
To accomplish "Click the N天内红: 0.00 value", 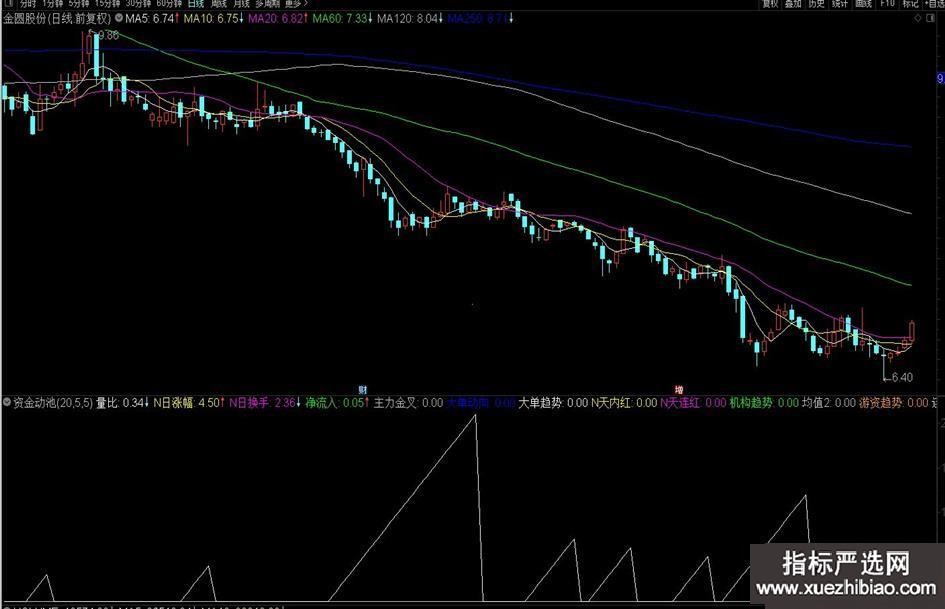I will [x=624, y=403].
